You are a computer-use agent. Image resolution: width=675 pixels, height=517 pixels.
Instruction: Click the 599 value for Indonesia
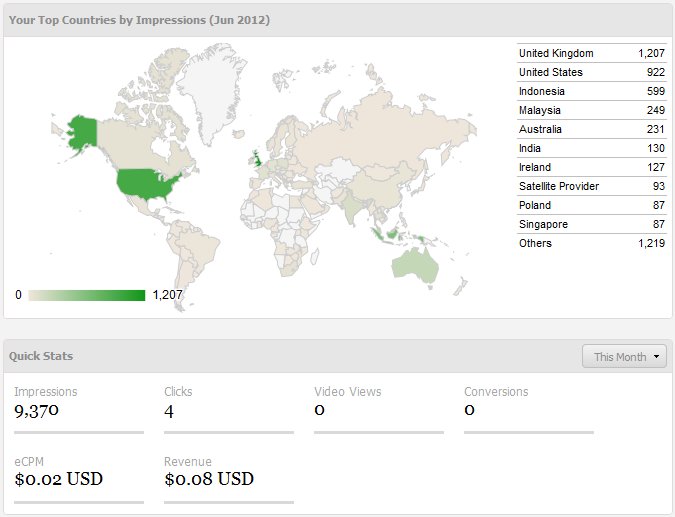656,91
